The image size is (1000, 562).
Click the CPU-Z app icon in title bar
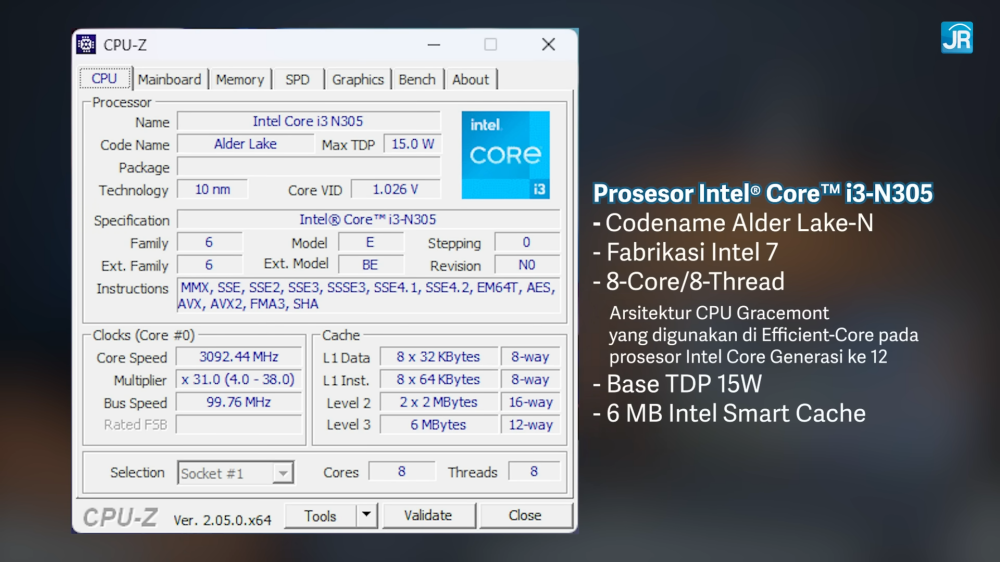86,45
